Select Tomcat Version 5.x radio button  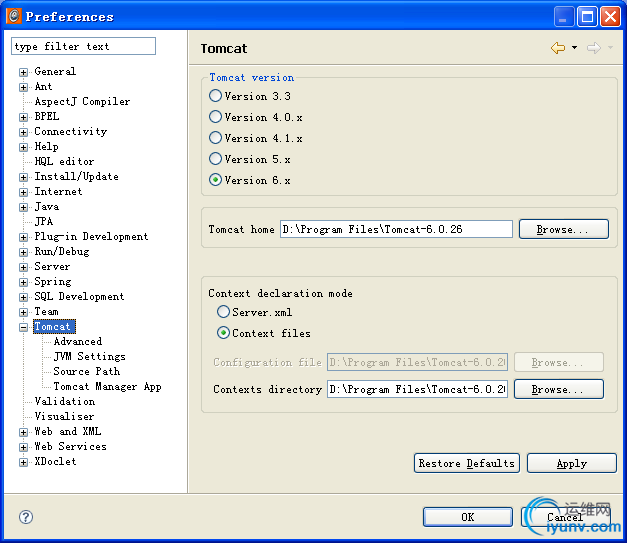pyautogui.click(x=215, y=159)
